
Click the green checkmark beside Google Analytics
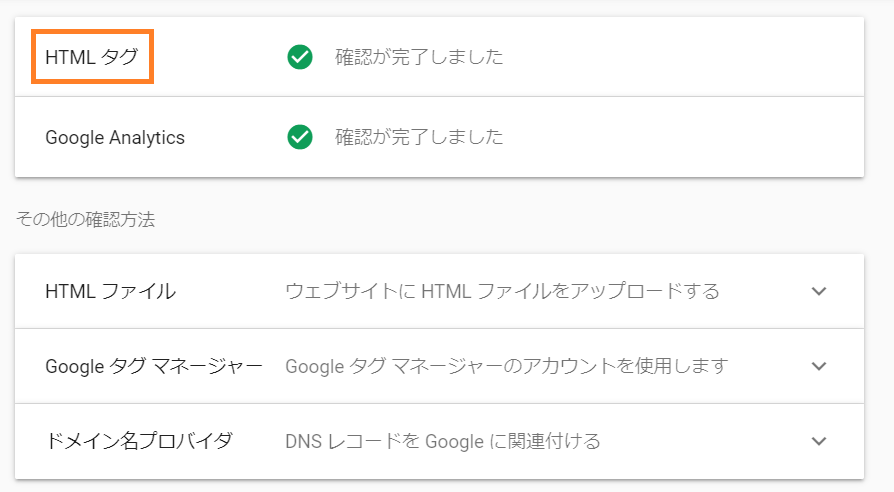click(300, 137)
